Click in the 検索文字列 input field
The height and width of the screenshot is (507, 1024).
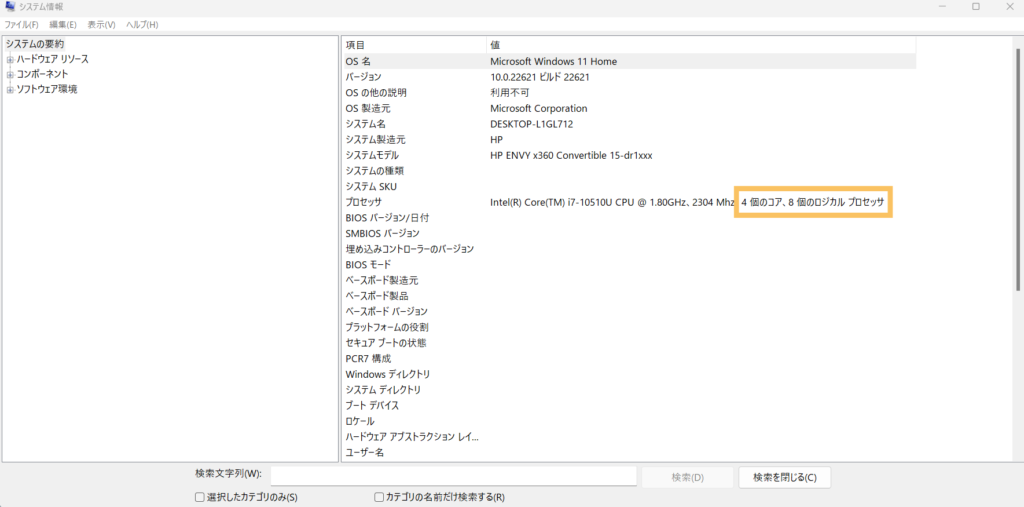(x=453, y=476)
